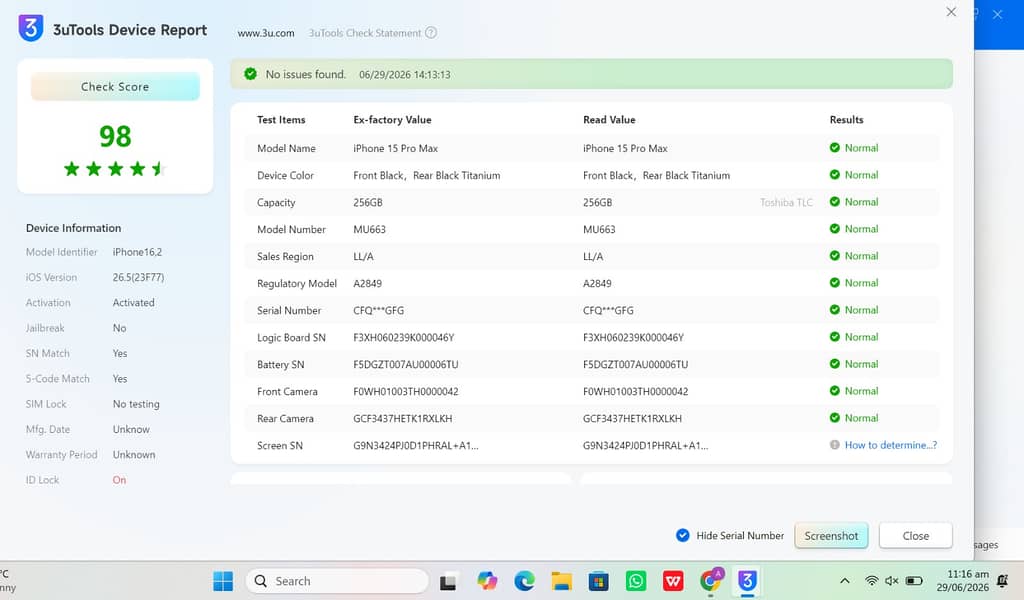Screen dimensions: 1024x600
Task: Open Google Chrome from taskbar
Action: (x=711, y=581)
